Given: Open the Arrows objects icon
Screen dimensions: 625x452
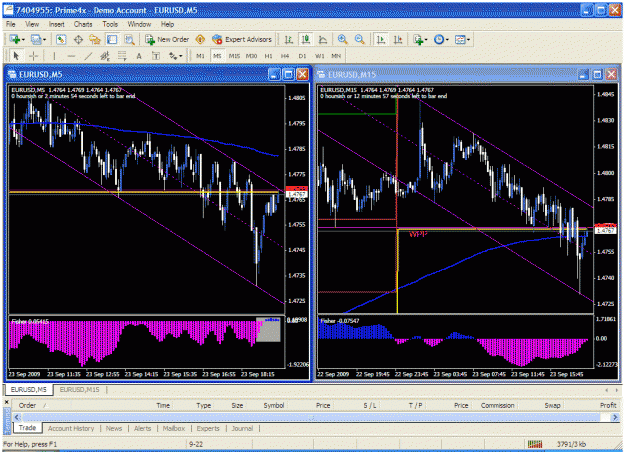Looking at the screenshot, I should point(173,56).
